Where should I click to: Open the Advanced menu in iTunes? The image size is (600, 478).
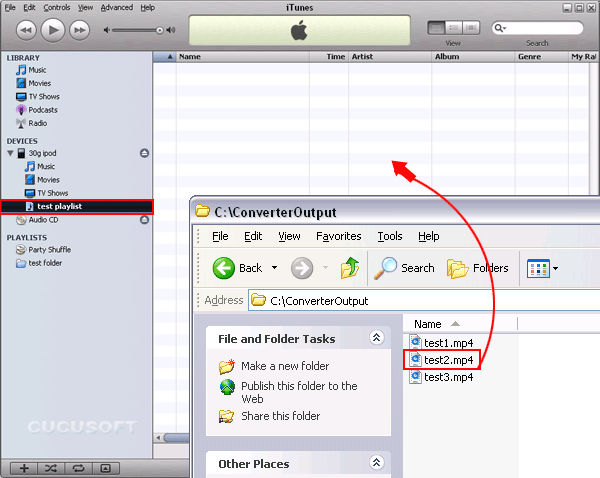point(119,7)
